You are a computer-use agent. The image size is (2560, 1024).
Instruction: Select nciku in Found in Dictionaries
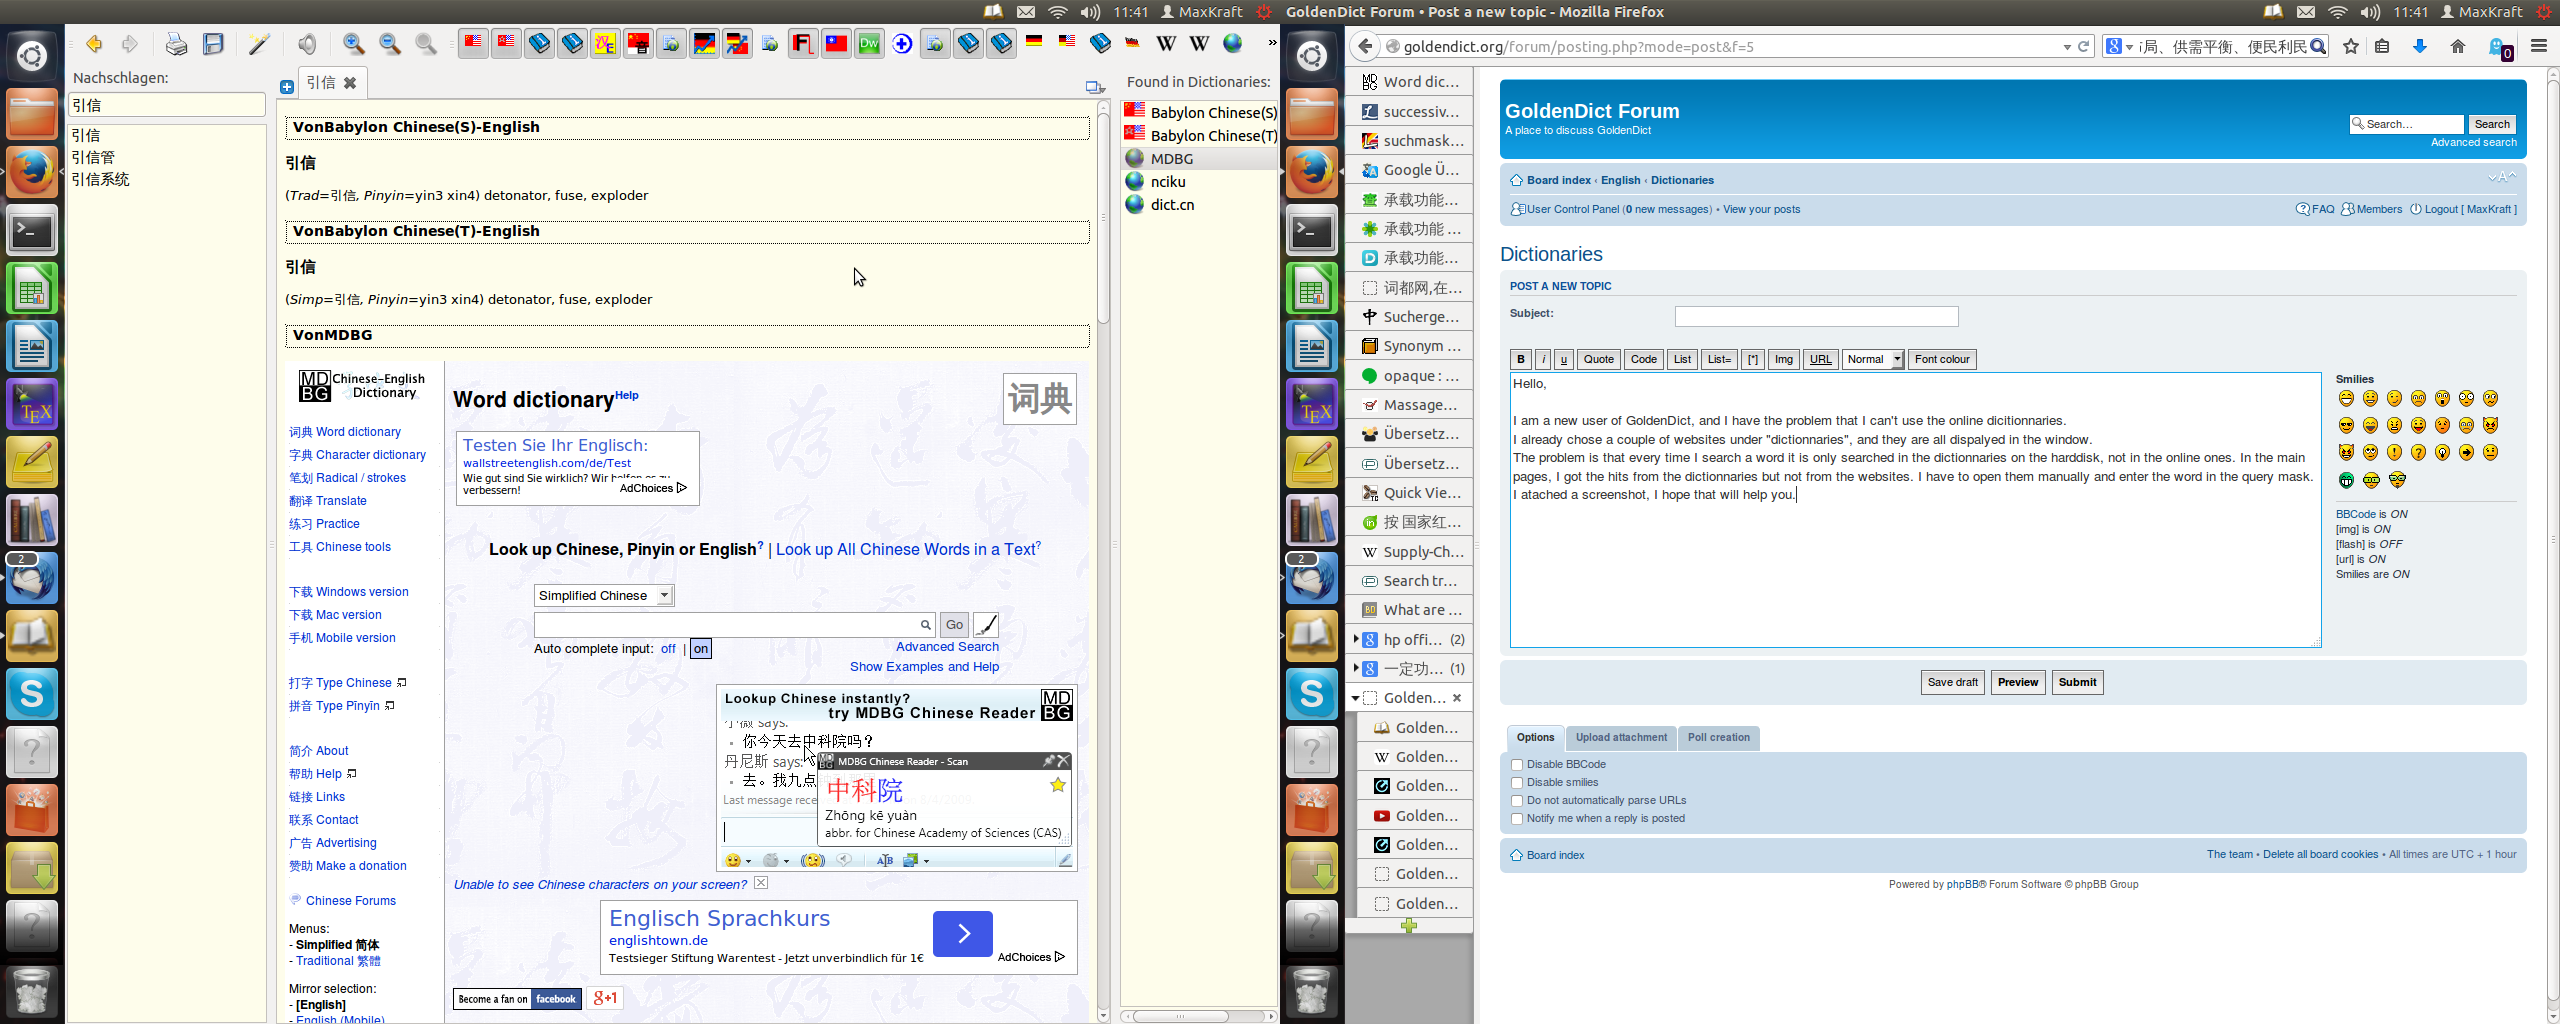[x=1167, y=182]
